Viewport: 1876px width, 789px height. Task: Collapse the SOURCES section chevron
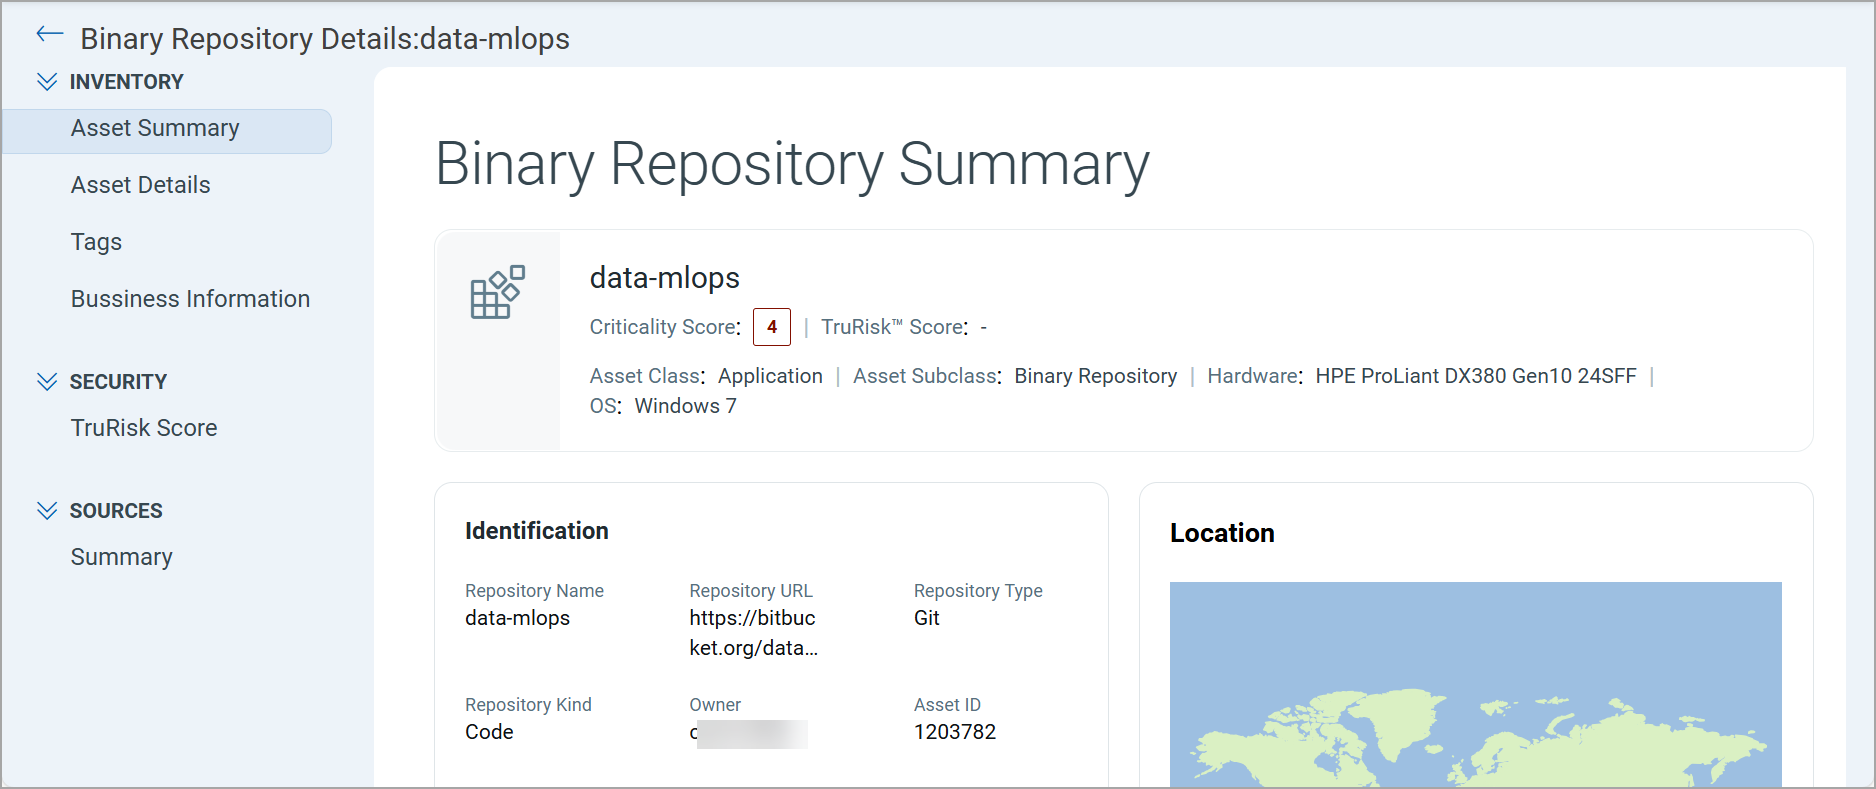point(47,511)
